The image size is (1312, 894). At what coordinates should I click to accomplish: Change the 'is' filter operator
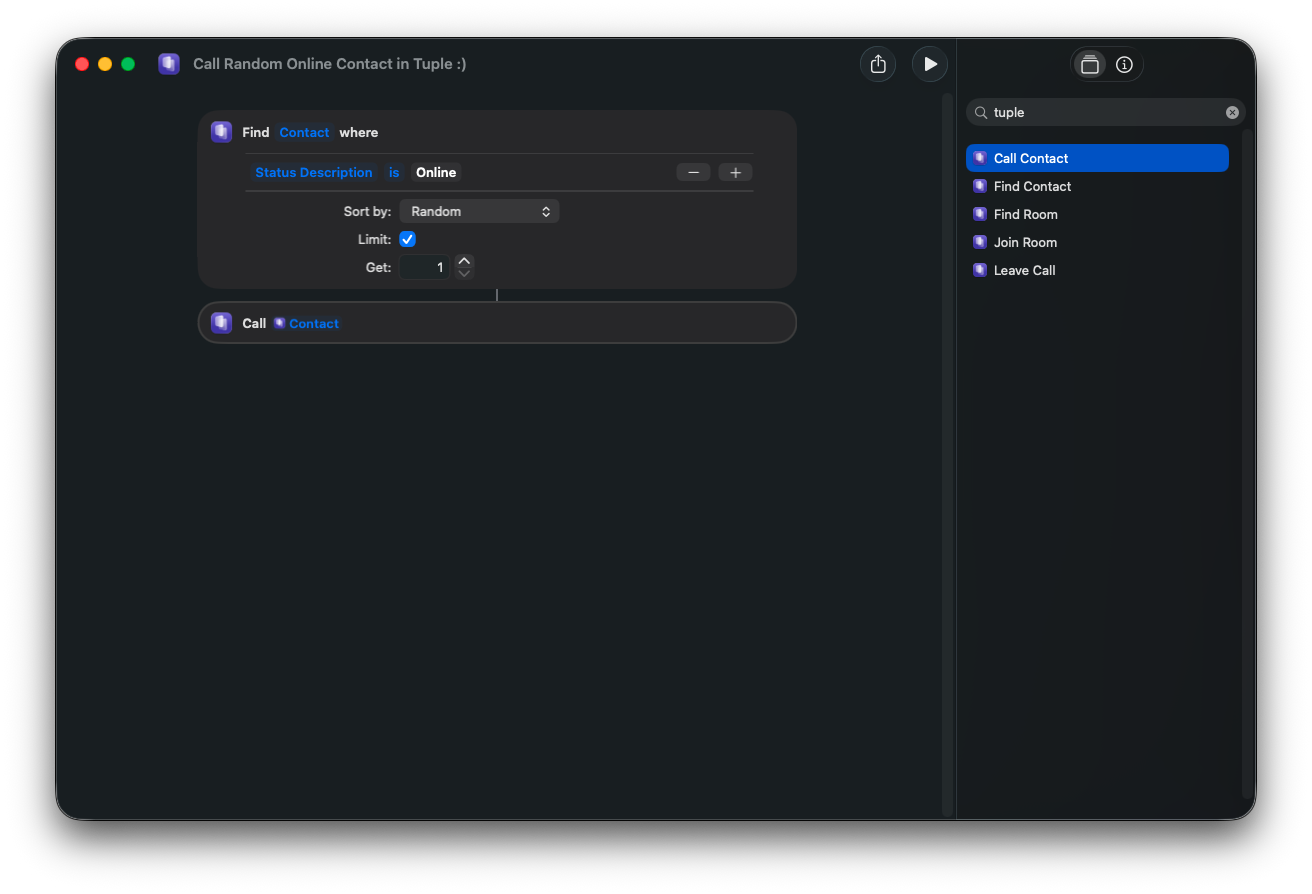pos(394,172)
